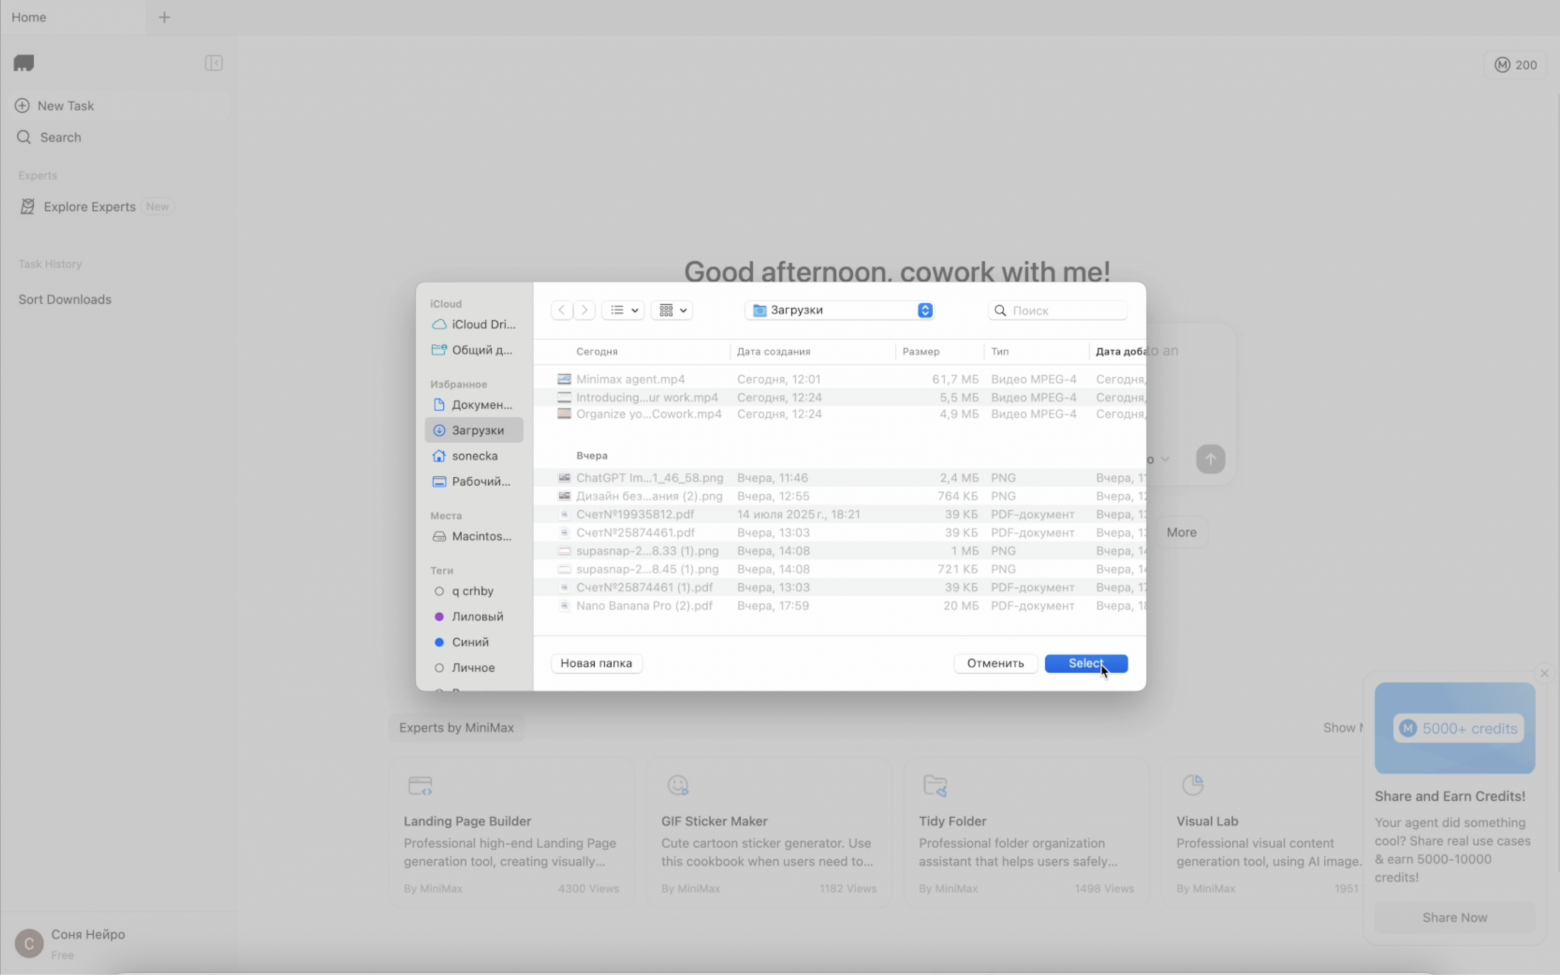The width and height of the screenshot is (1560, 975).
Task: Click the MiniMax logo icon
Action: coord(24,63)
